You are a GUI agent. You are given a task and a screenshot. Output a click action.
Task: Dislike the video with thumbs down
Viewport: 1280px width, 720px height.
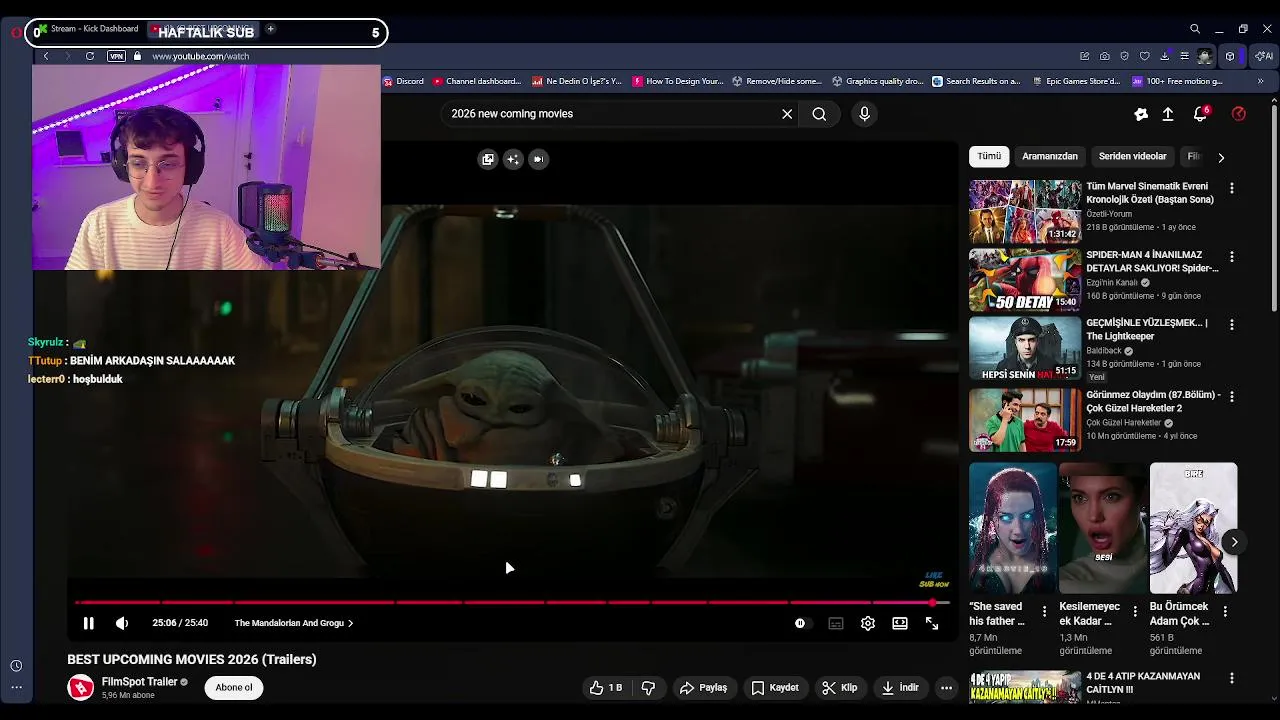648,687
